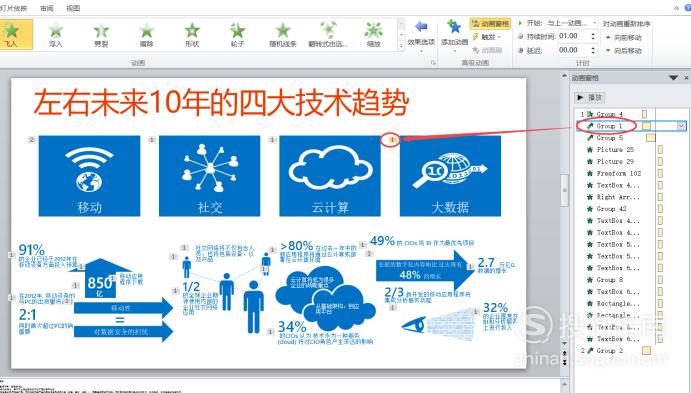Viewport: 691px width, 393px height.
Task: Close the 动画窗格 animation pane
Action: click(687, 78)
